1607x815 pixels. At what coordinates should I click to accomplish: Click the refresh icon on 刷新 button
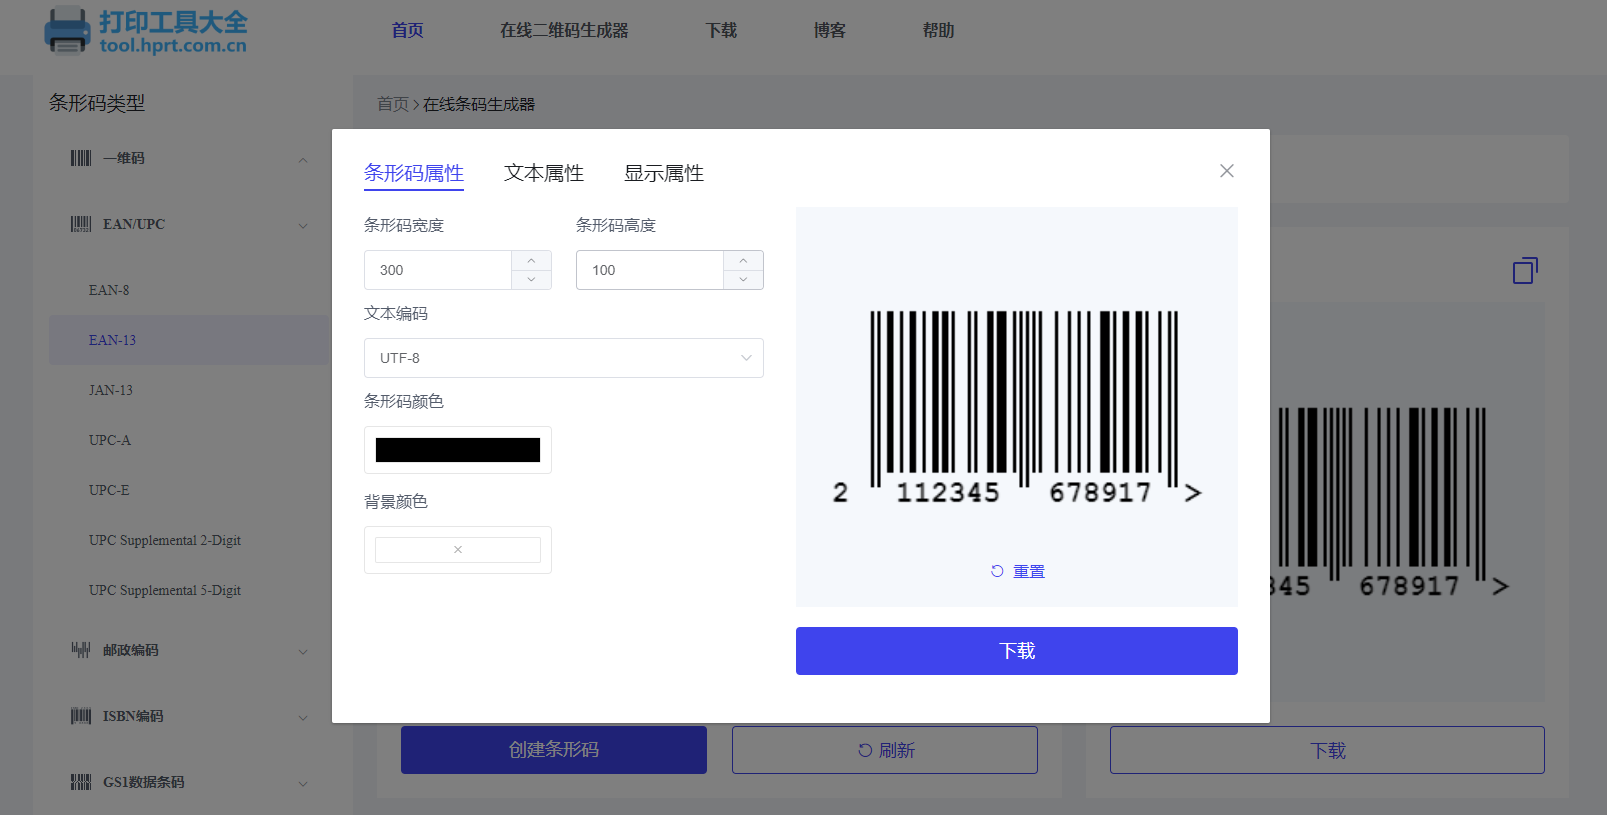tap(865, 750)
